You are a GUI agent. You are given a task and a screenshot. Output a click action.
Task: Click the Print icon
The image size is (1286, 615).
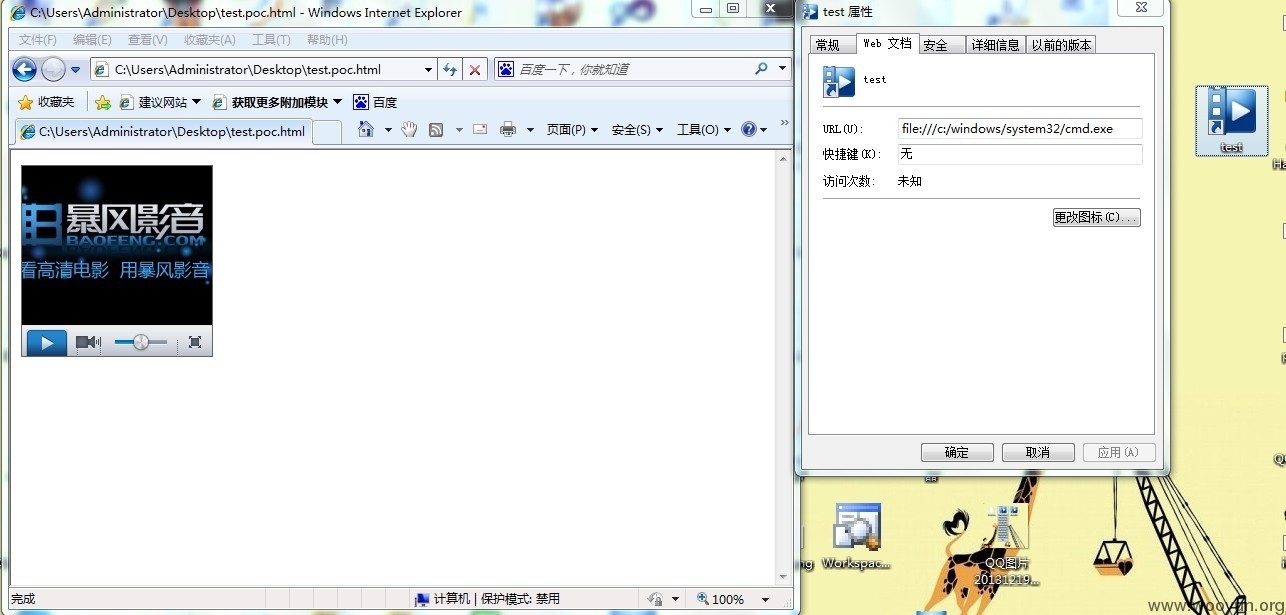tap(508, 129)
